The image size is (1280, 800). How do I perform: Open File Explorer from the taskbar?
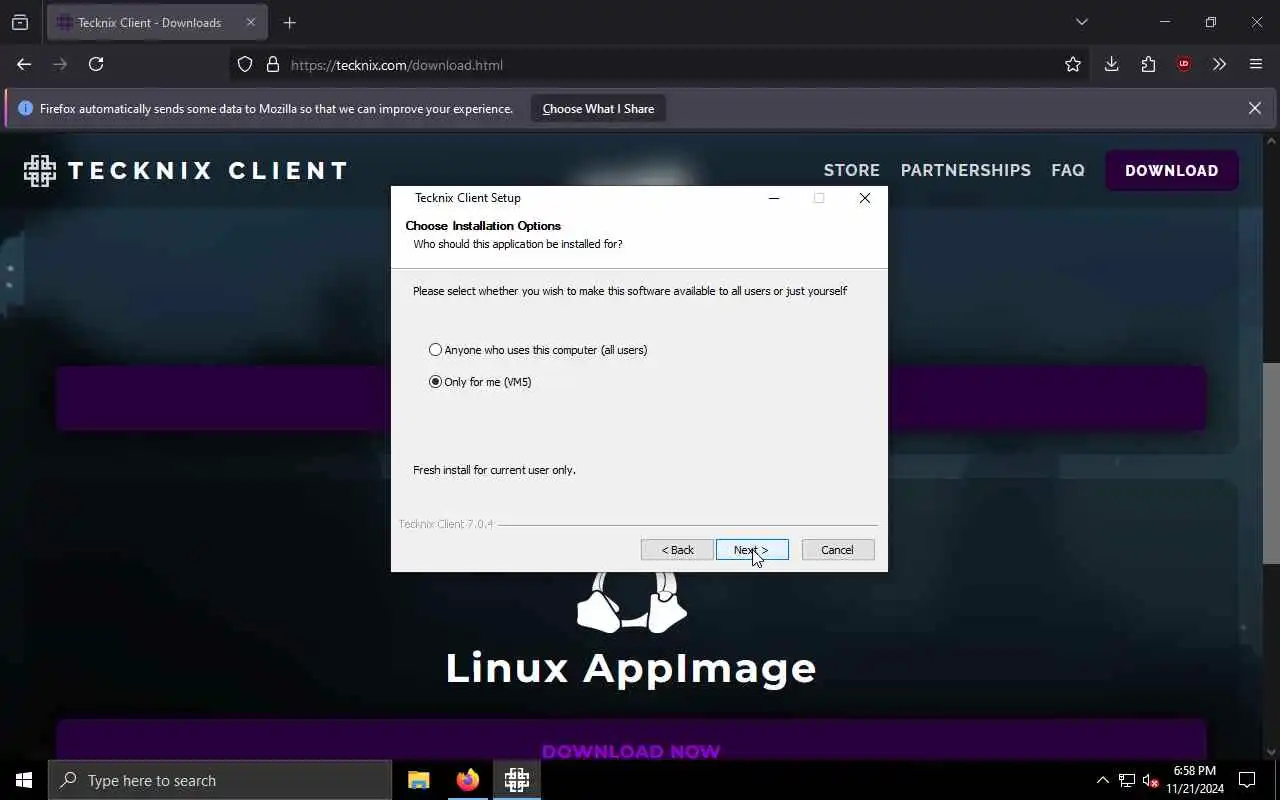click(419, 780)
